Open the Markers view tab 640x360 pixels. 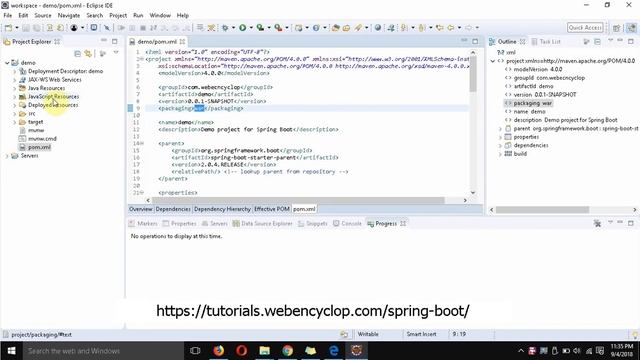coord(143,224)
